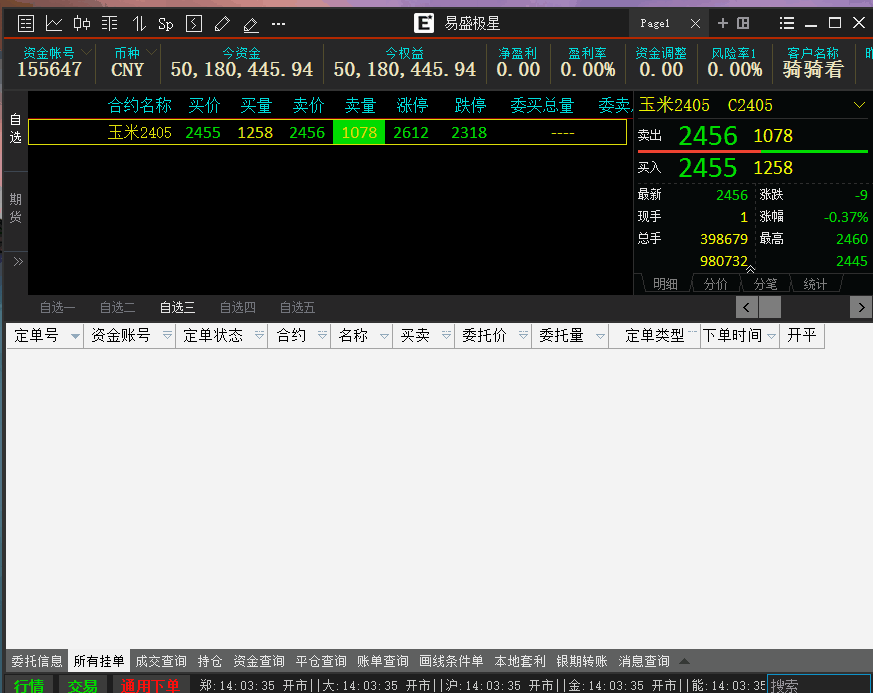Open the three-dots more tools menu

pyautogui.click(x=278, y=23)
